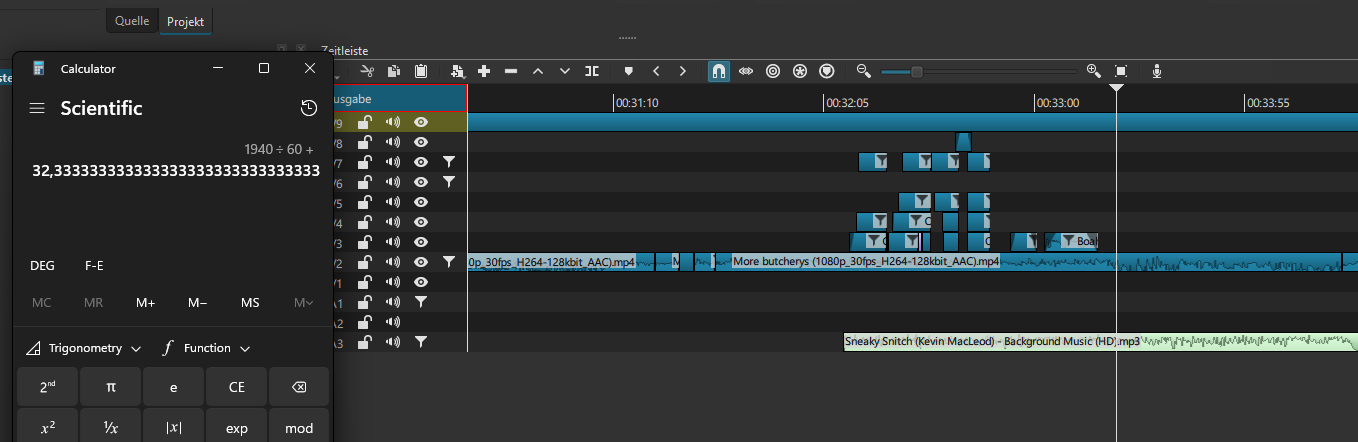Screen dimensions: 1358x442
Task: Click the Split at Playhead icon
Action: coord(592,71)
